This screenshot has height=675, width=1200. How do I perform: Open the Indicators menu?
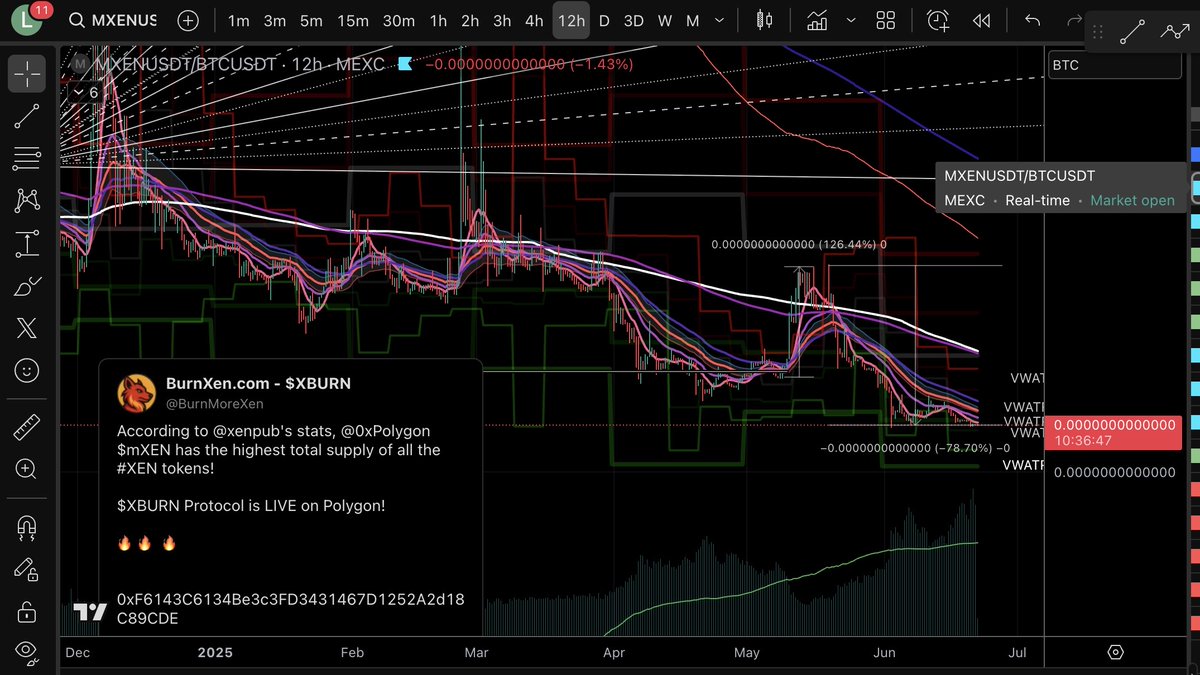(817, 20)
